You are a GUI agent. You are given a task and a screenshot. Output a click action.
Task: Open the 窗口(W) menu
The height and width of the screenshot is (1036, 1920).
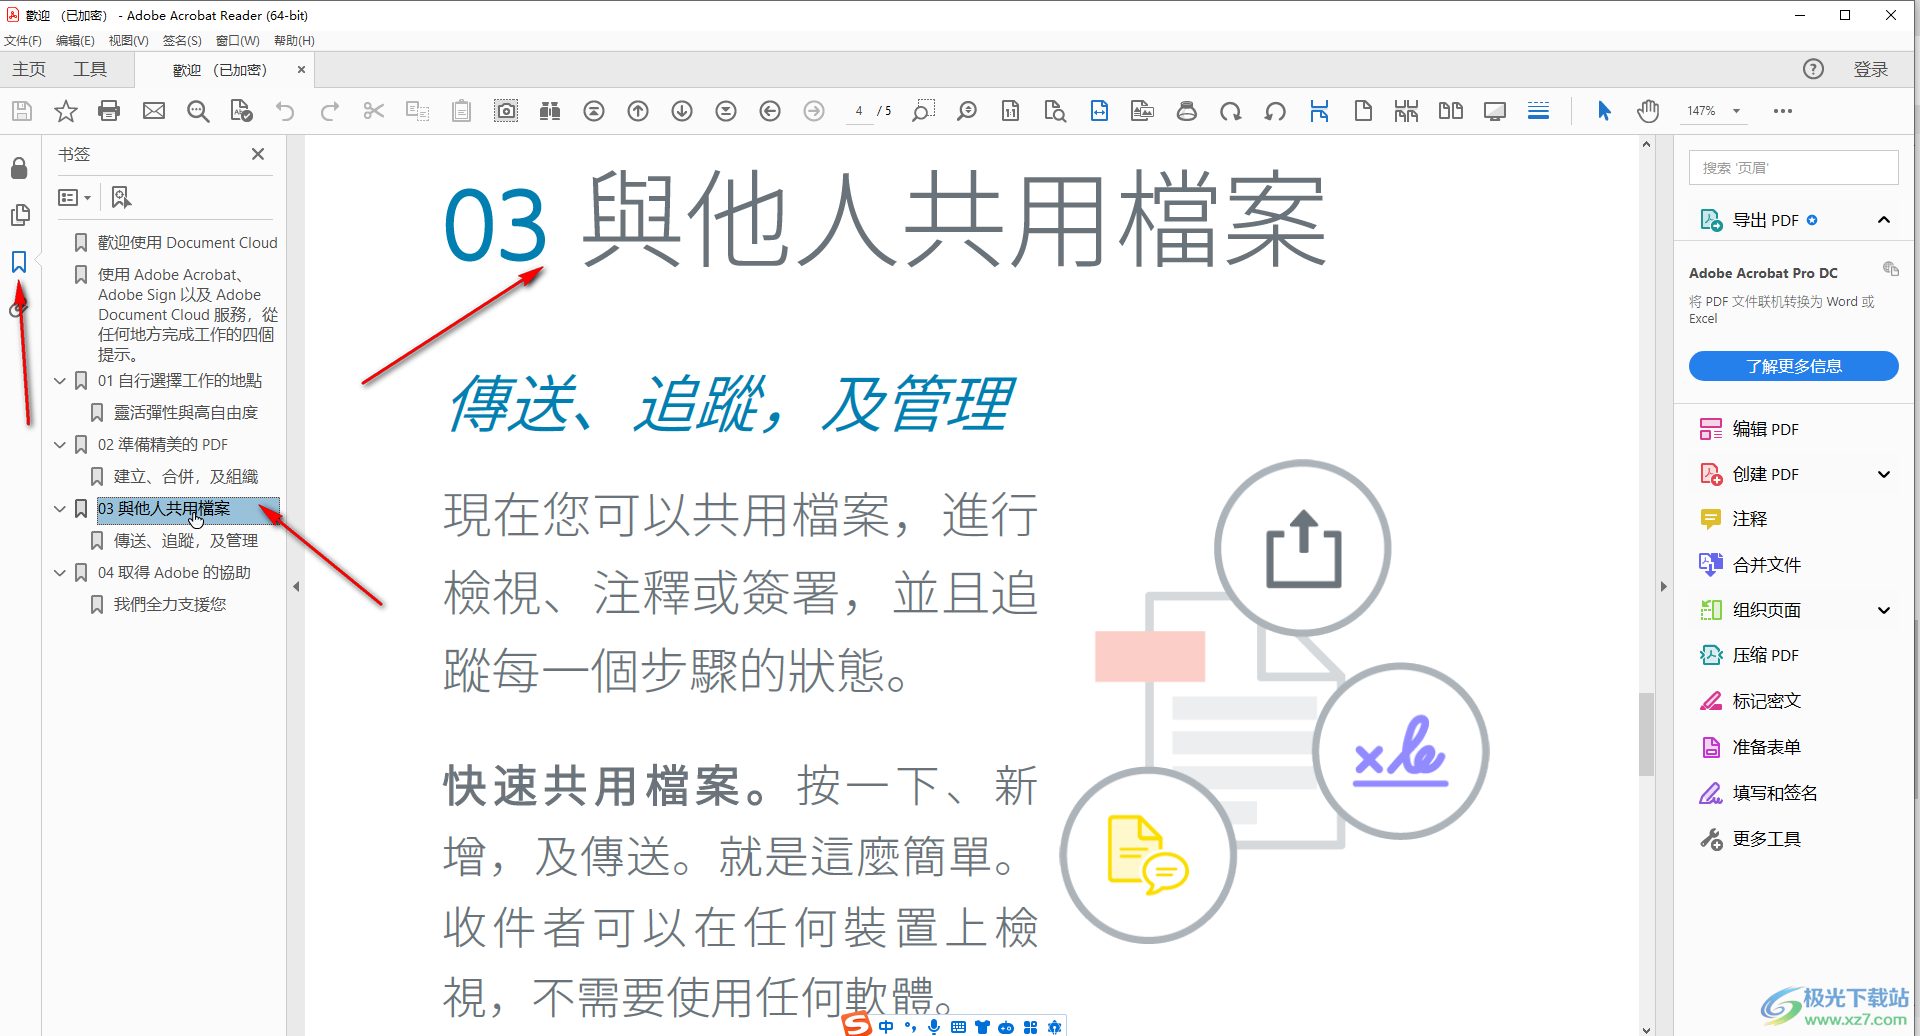coord(238,41)
